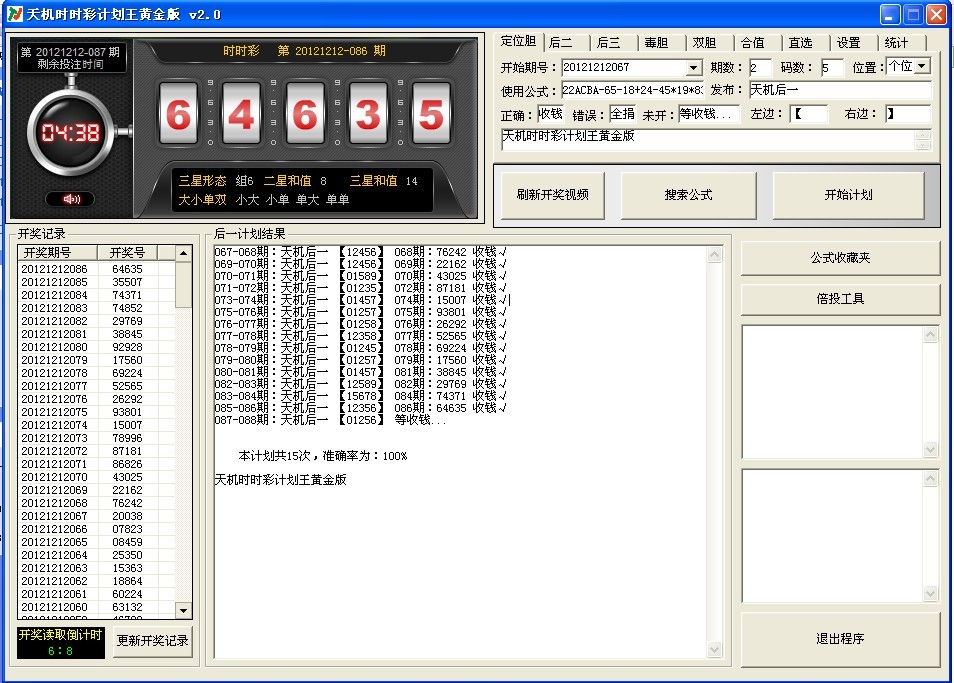
Task: Click the 开奖期号 column header
Action: pyautogui.click(x=58, y=252)
